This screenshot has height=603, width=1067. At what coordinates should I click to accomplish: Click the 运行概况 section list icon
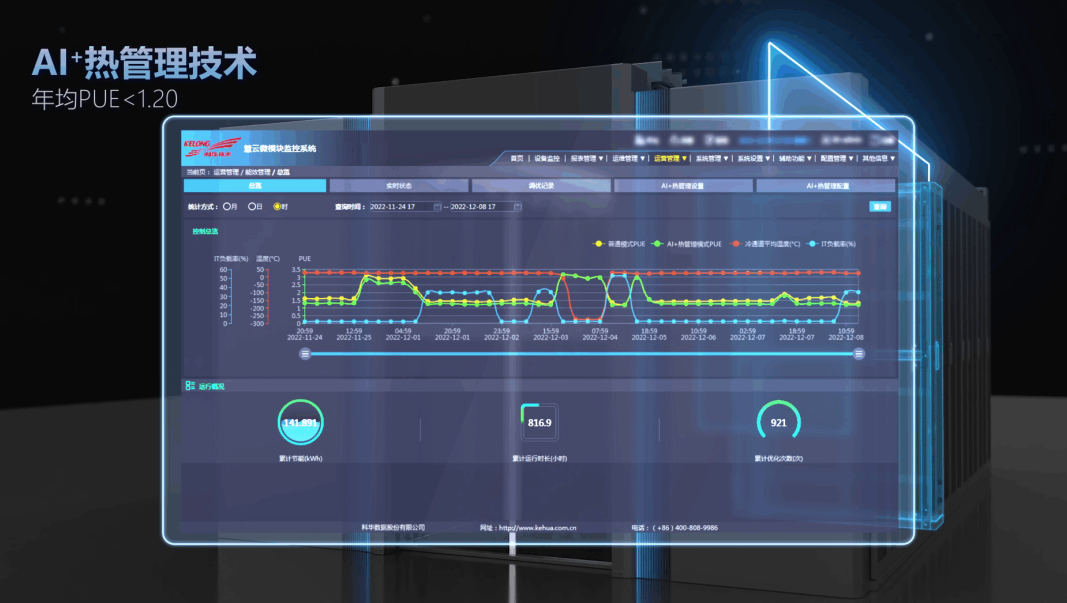coord(190,386)
